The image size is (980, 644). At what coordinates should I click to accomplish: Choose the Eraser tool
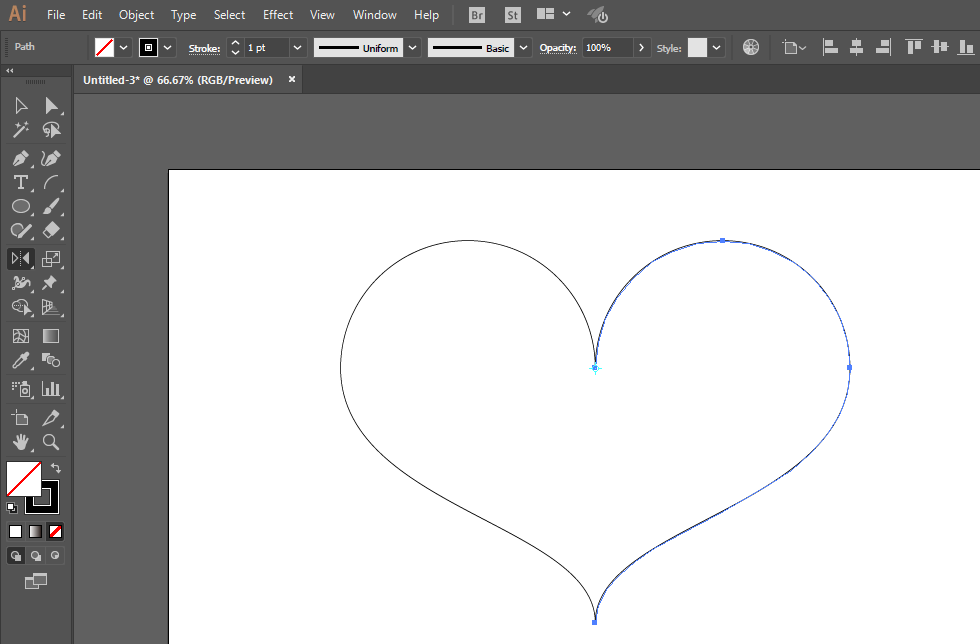click(51, 231)
